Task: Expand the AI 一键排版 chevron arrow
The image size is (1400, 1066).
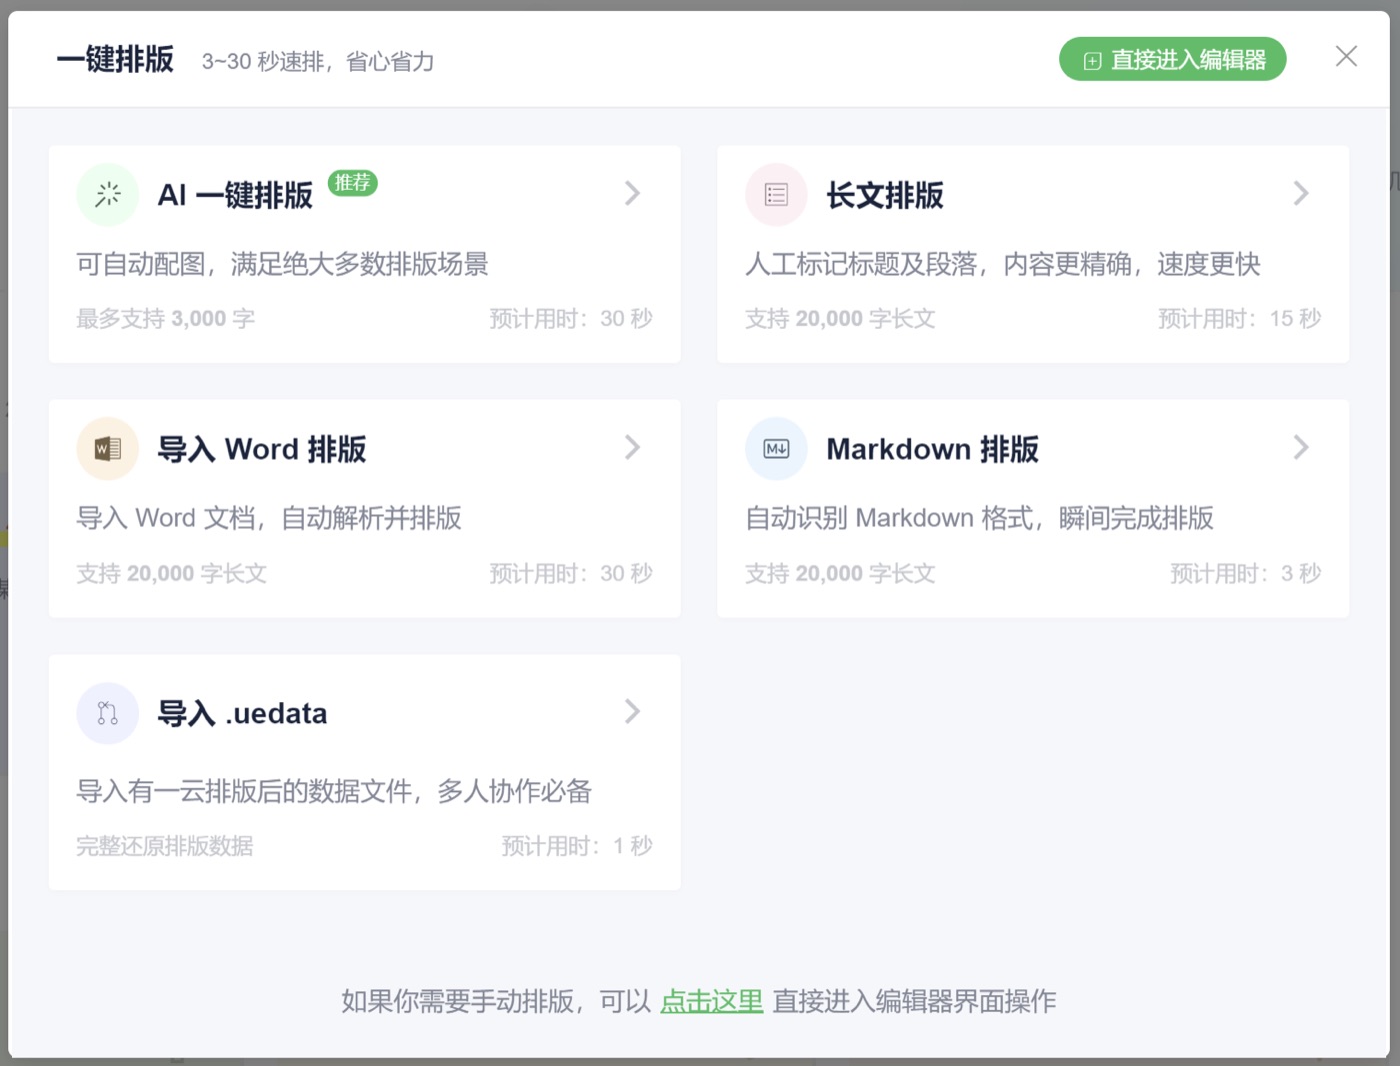Action: coord(632,193)
